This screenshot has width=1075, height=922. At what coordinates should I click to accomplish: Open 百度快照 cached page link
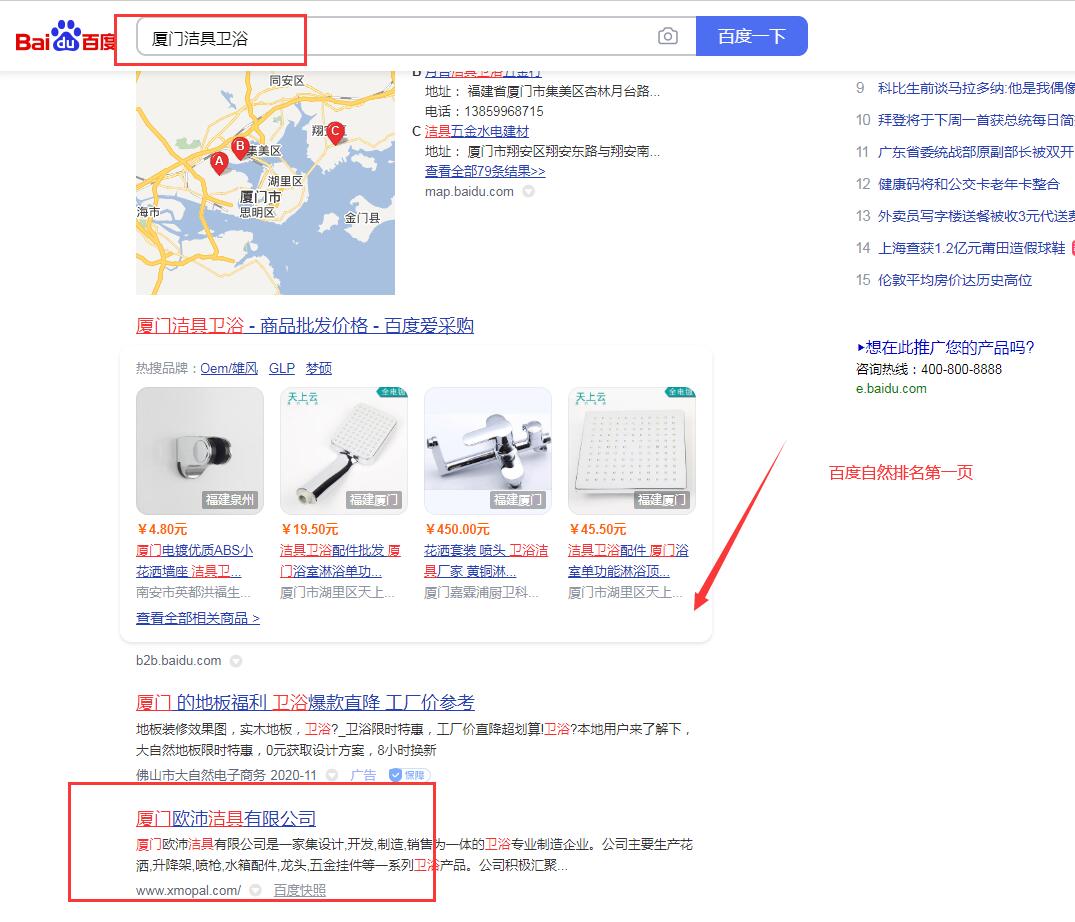(299, 890)
